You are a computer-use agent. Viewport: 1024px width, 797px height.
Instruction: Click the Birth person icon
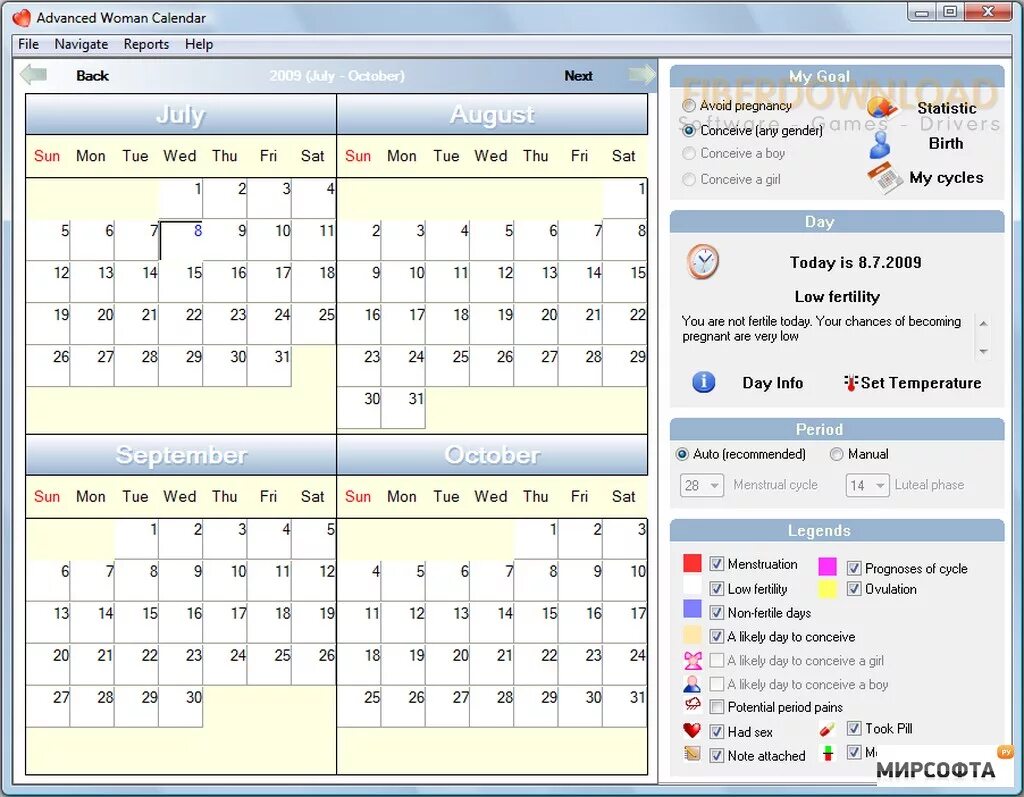[880, 145]
